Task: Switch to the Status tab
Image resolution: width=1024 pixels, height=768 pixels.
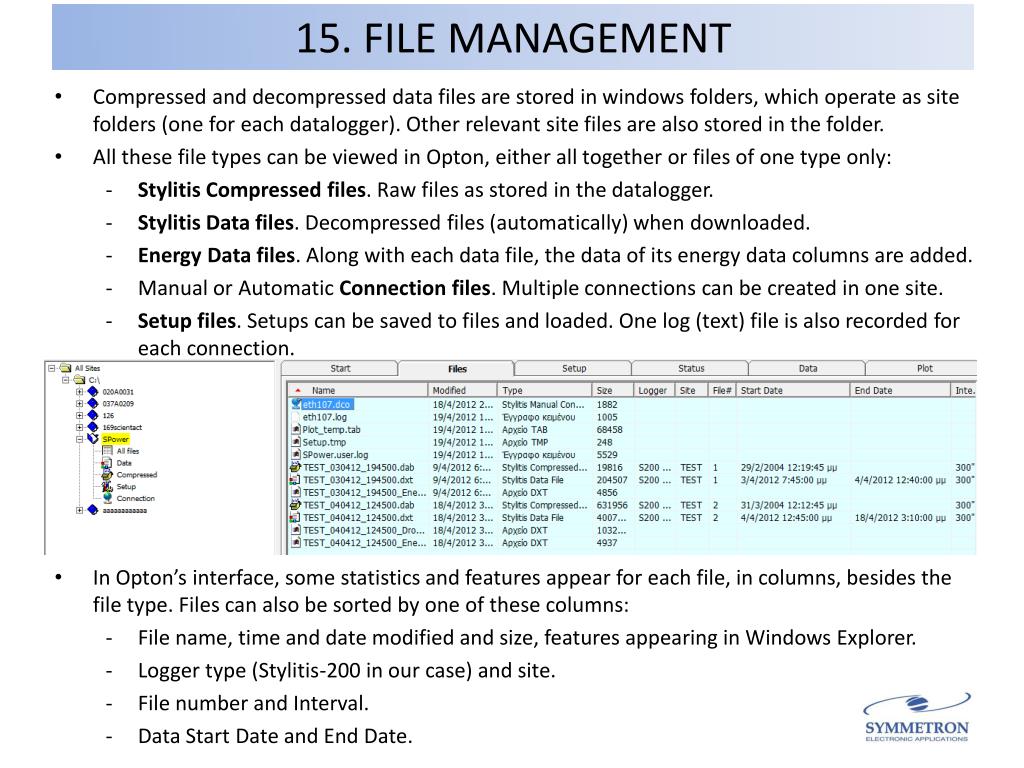Action: [x=690, y=368]
